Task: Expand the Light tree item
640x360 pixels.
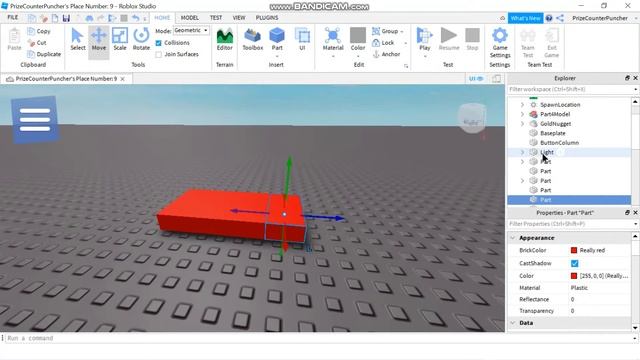Action: [522, 152]
